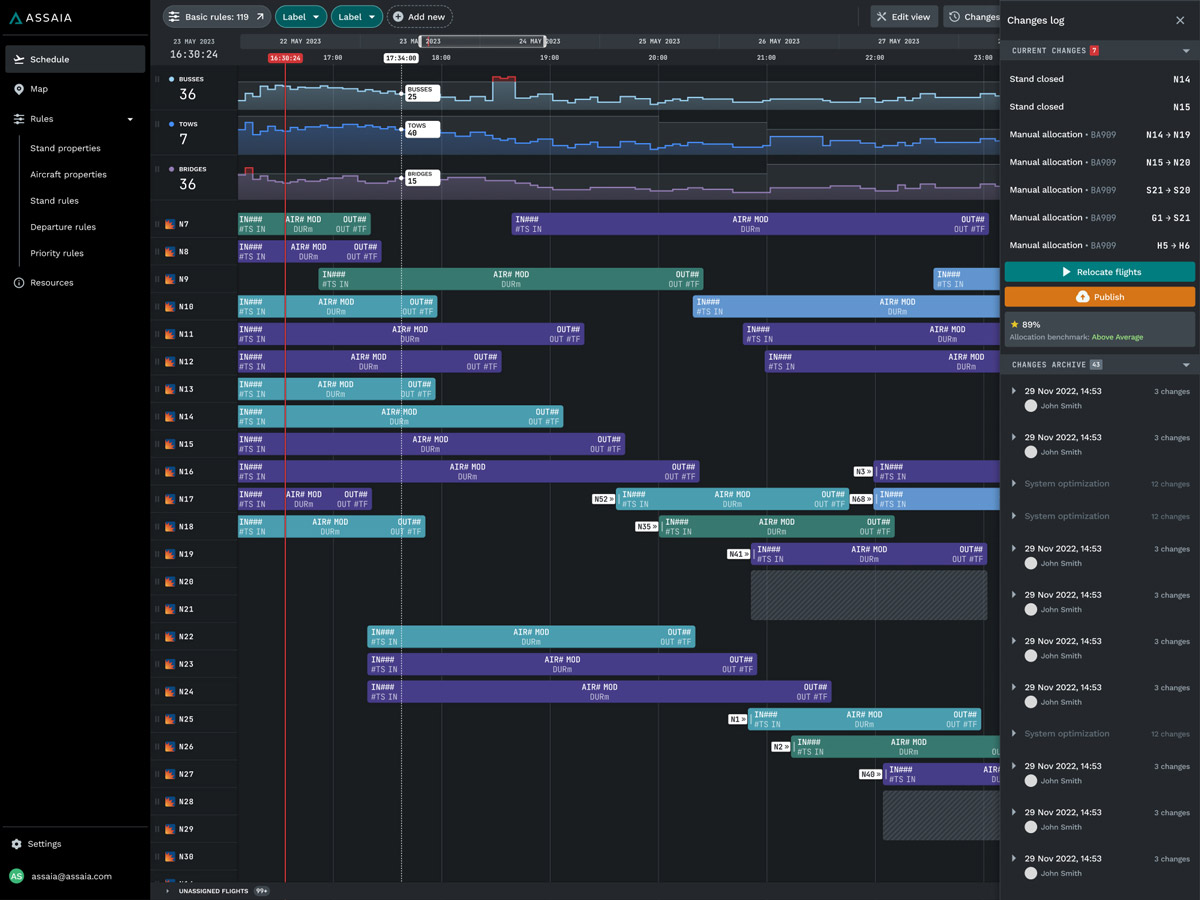Click the Basic rules filter icon
The height and width of the screenshot is (900, 1200).
click(175, 17)
